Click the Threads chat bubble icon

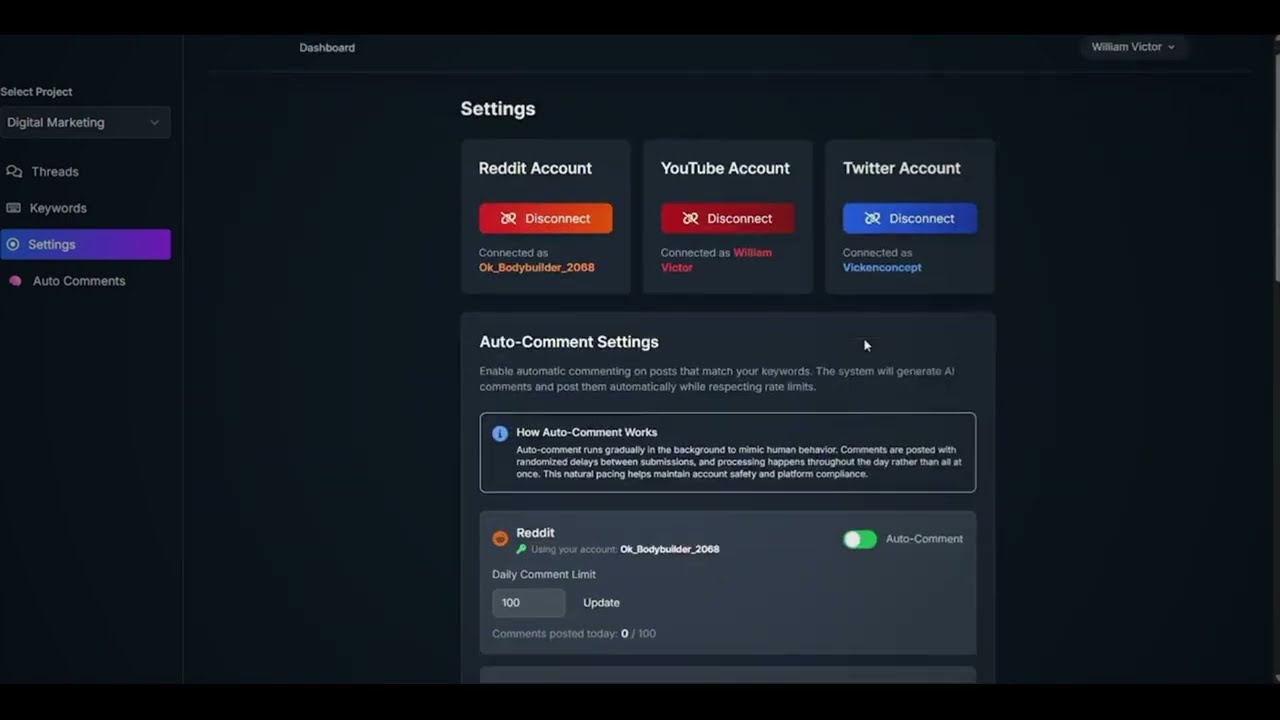coord(14,171)
